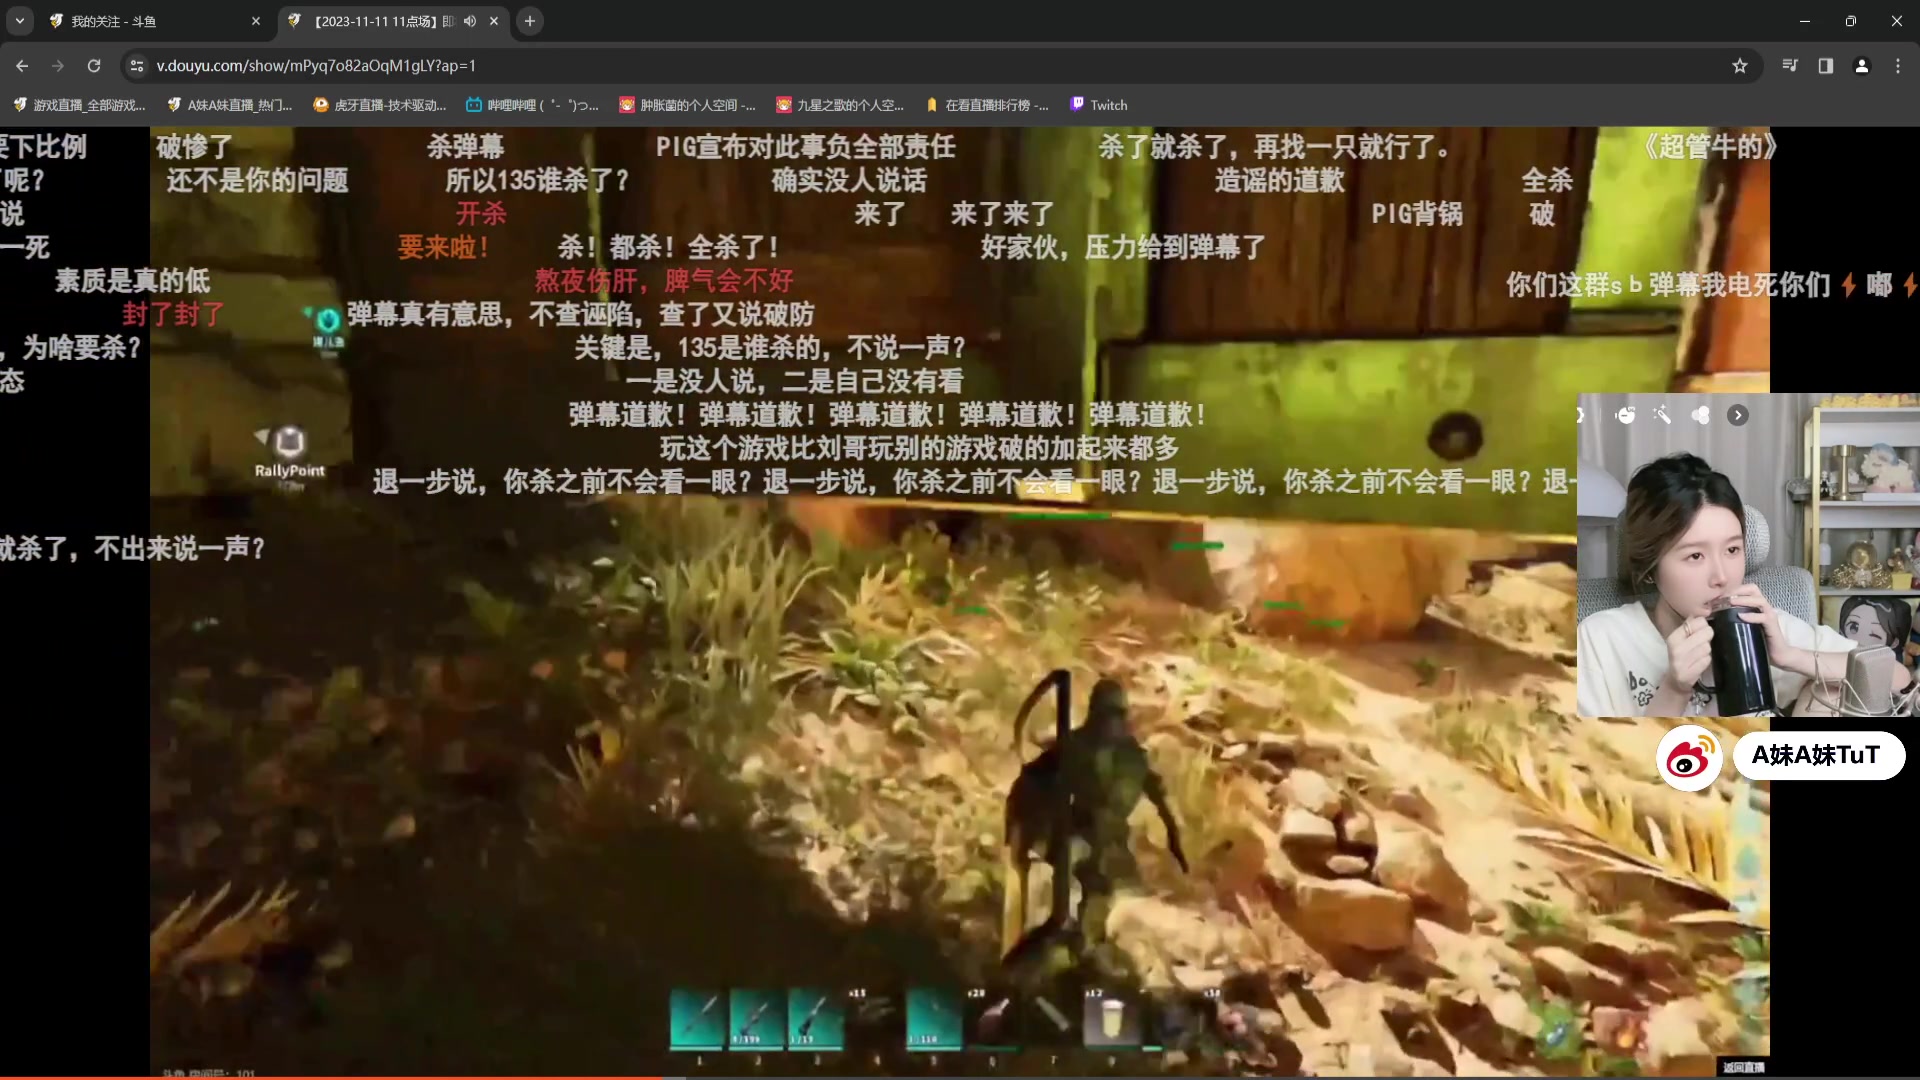Select the jar item in the hotbar
1920x1080 pixels.
[x=1110, y=1019]
